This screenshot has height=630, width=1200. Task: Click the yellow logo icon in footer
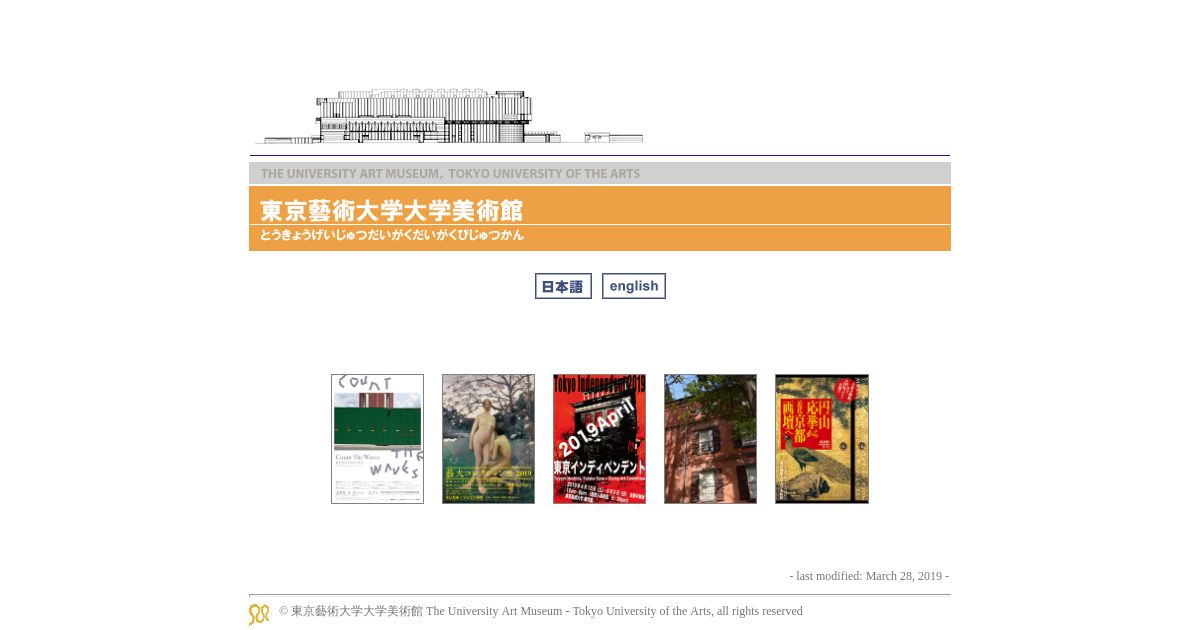pyautogui.click(x=259, y=614)
